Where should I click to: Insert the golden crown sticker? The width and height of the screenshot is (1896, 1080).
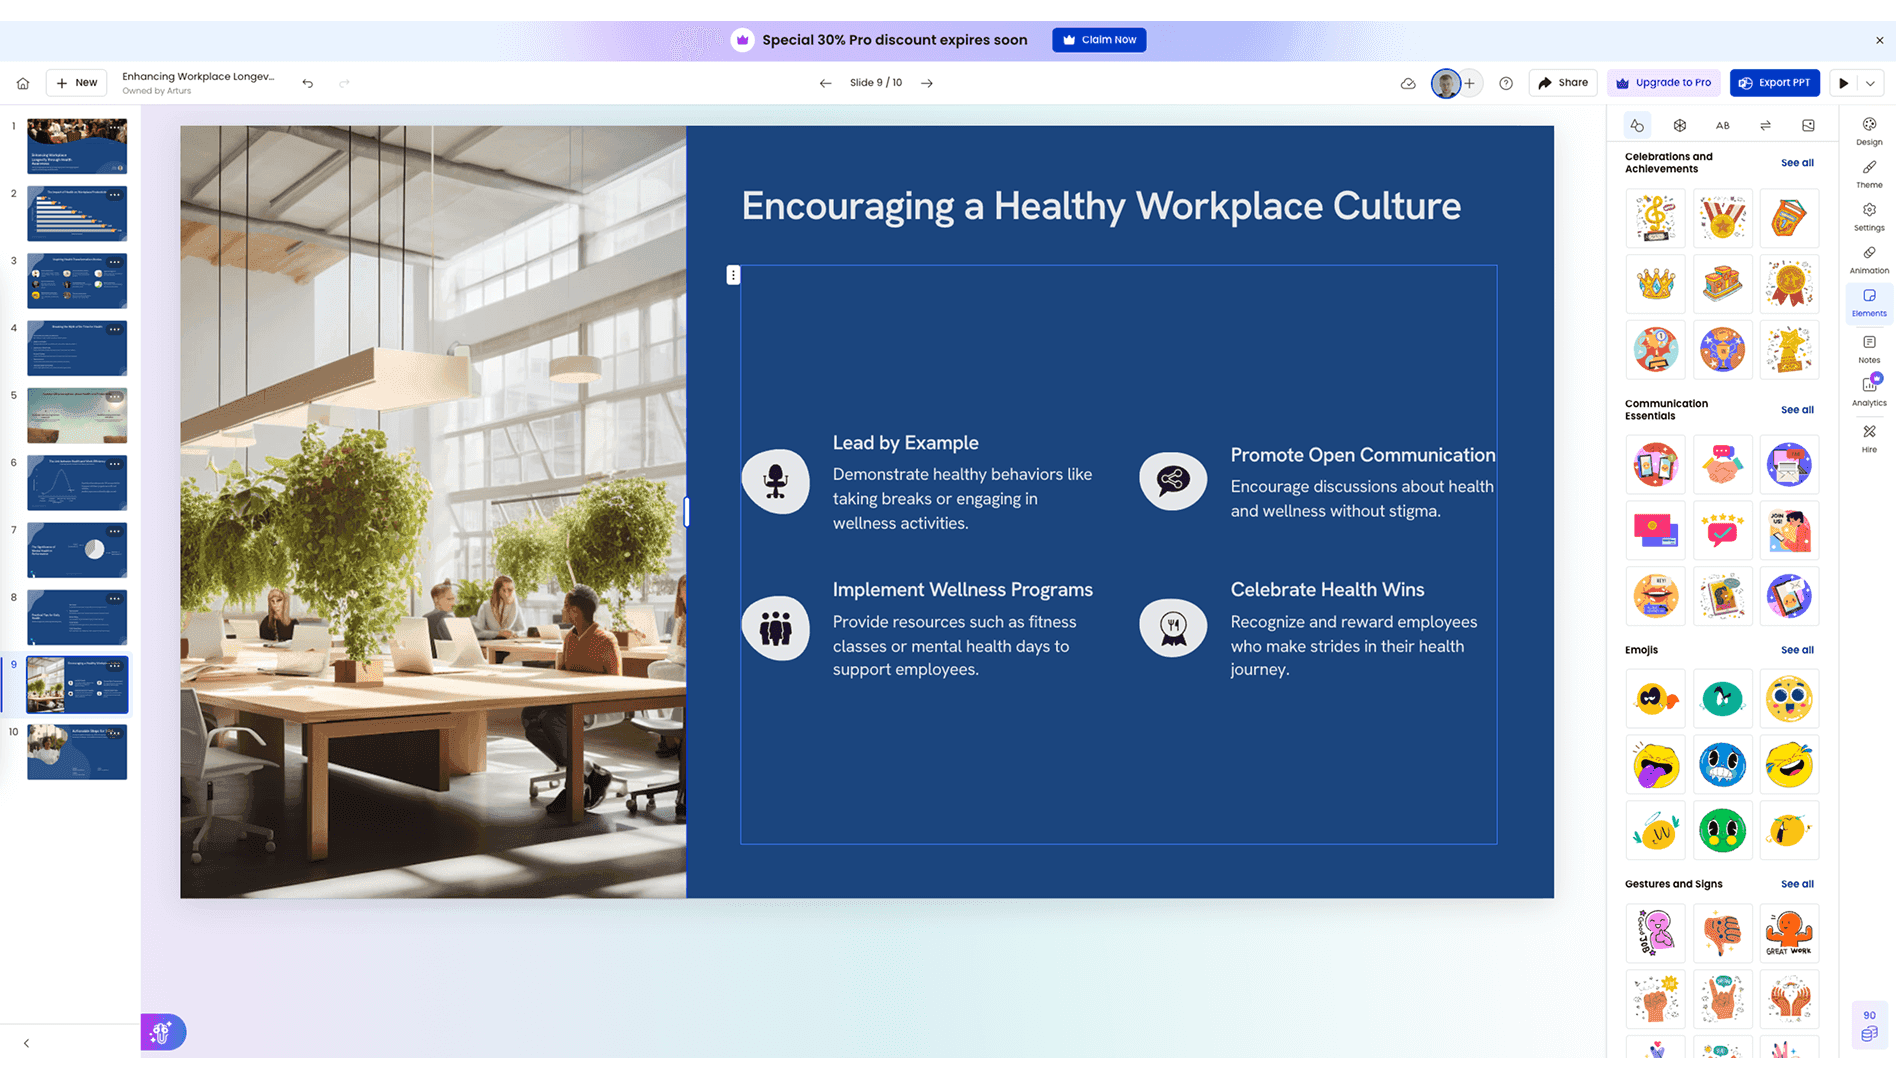1656,284
